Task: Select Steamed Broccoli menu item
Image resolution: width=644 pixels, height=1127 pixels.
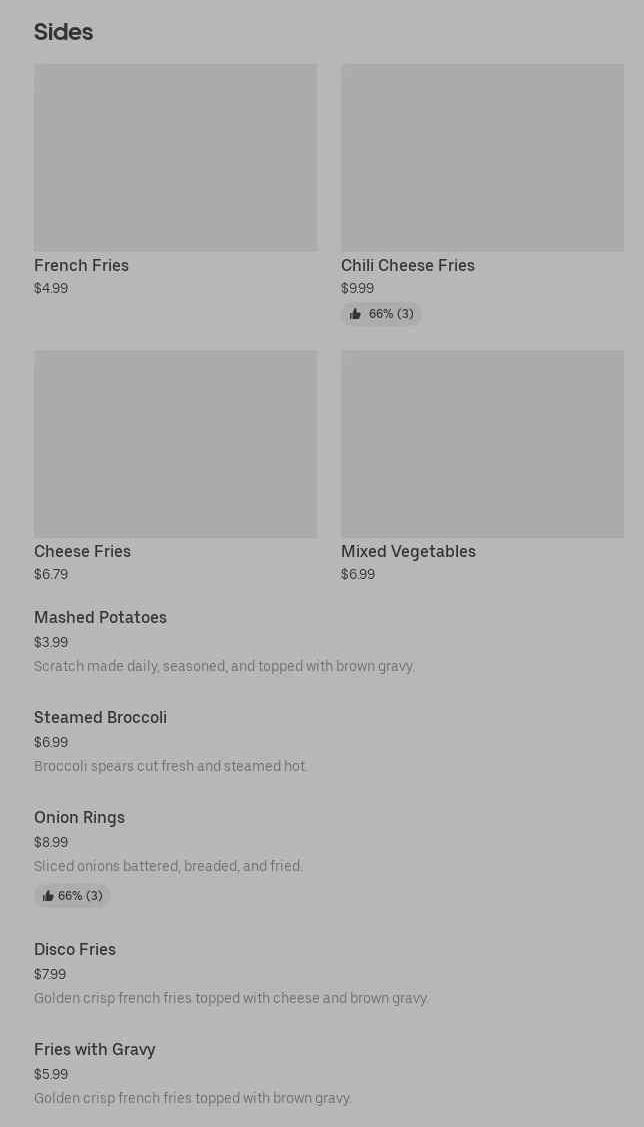Action: point(100,718)
